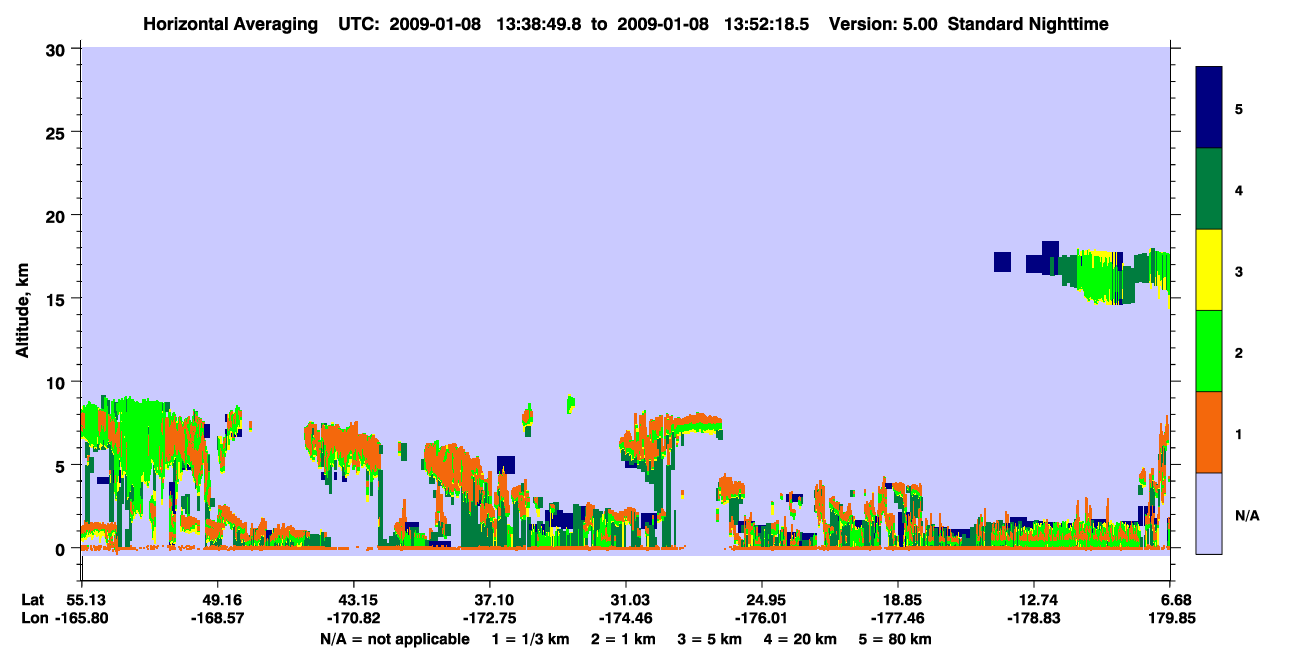Click longitude value -165.80
Image resolution: width=1300 pixels, height=667 pixels.
[x=82, y=618]
